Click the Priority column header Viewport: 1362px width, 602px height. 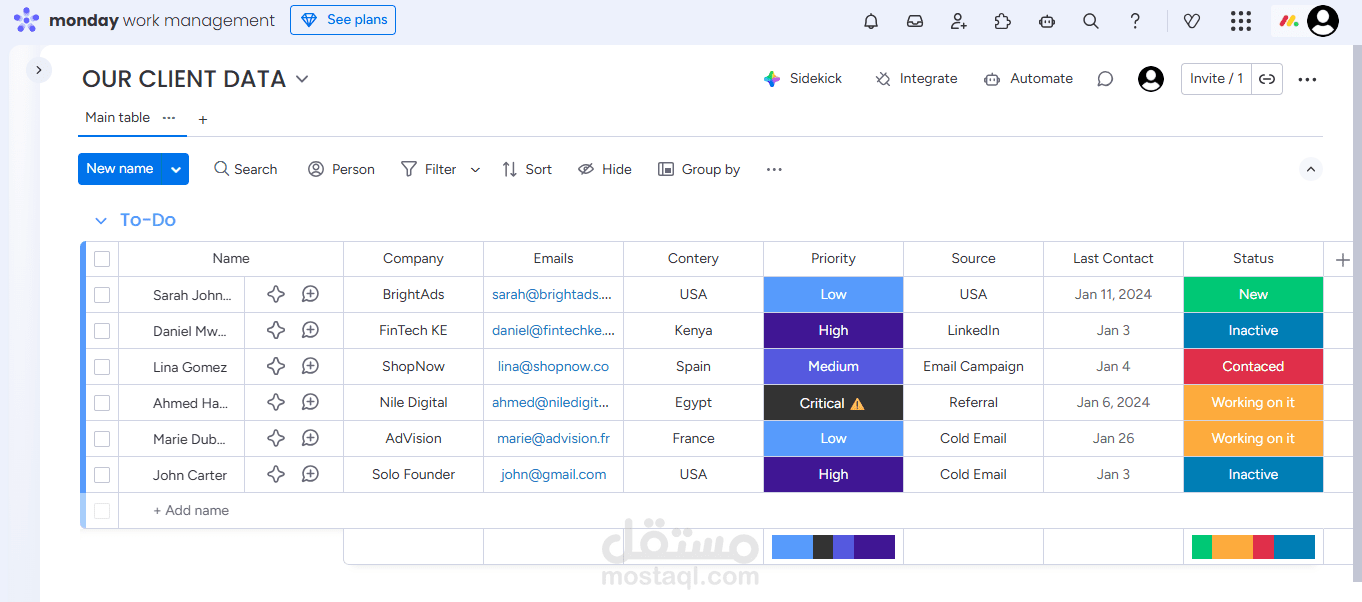(x=833, y=258)
